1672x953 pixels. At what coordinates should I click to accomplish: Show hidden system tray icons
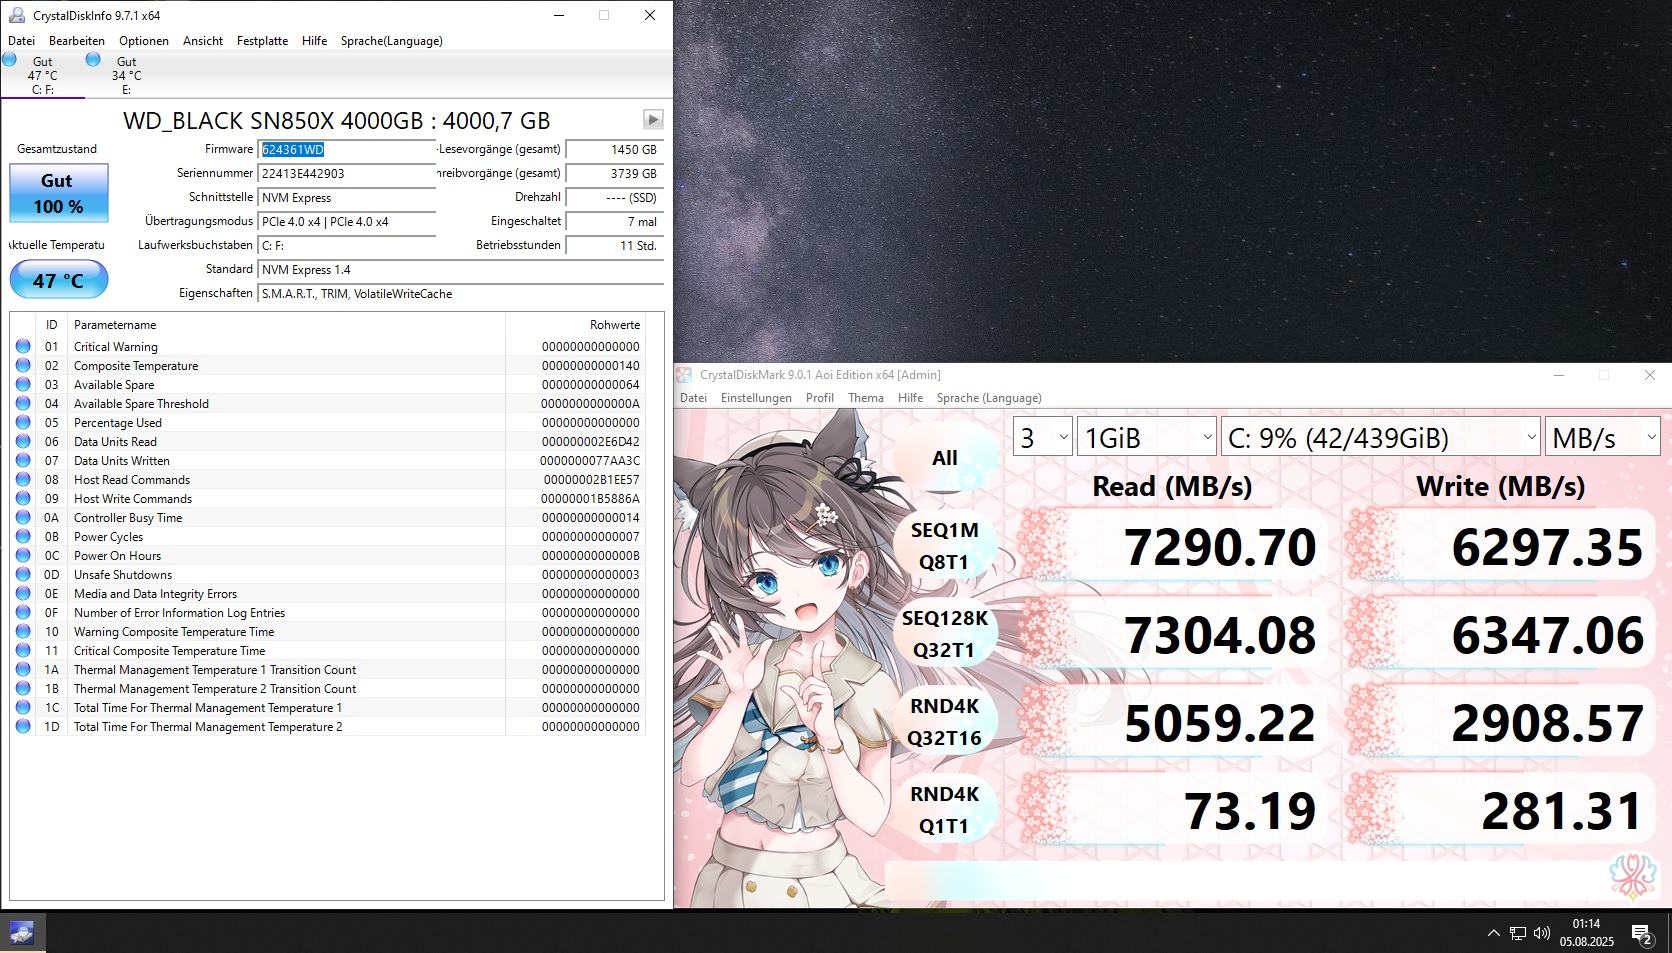click(x=1494, y=933)
